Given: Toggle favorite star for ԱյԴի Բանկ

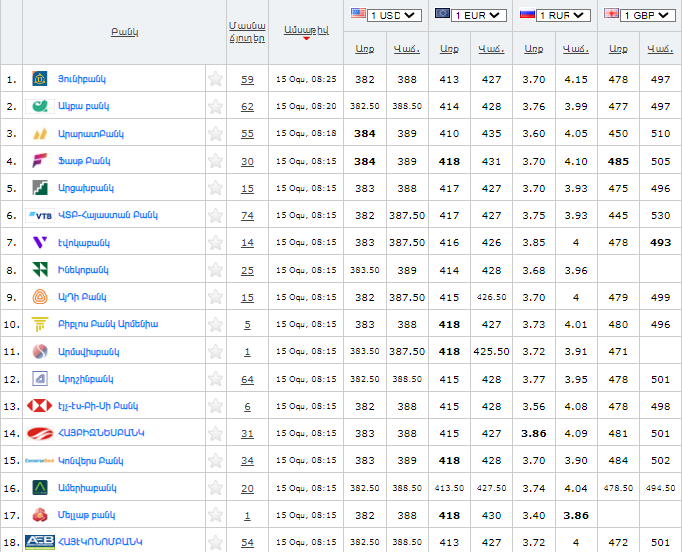Looking at the screenshot, I should (215, 297).
